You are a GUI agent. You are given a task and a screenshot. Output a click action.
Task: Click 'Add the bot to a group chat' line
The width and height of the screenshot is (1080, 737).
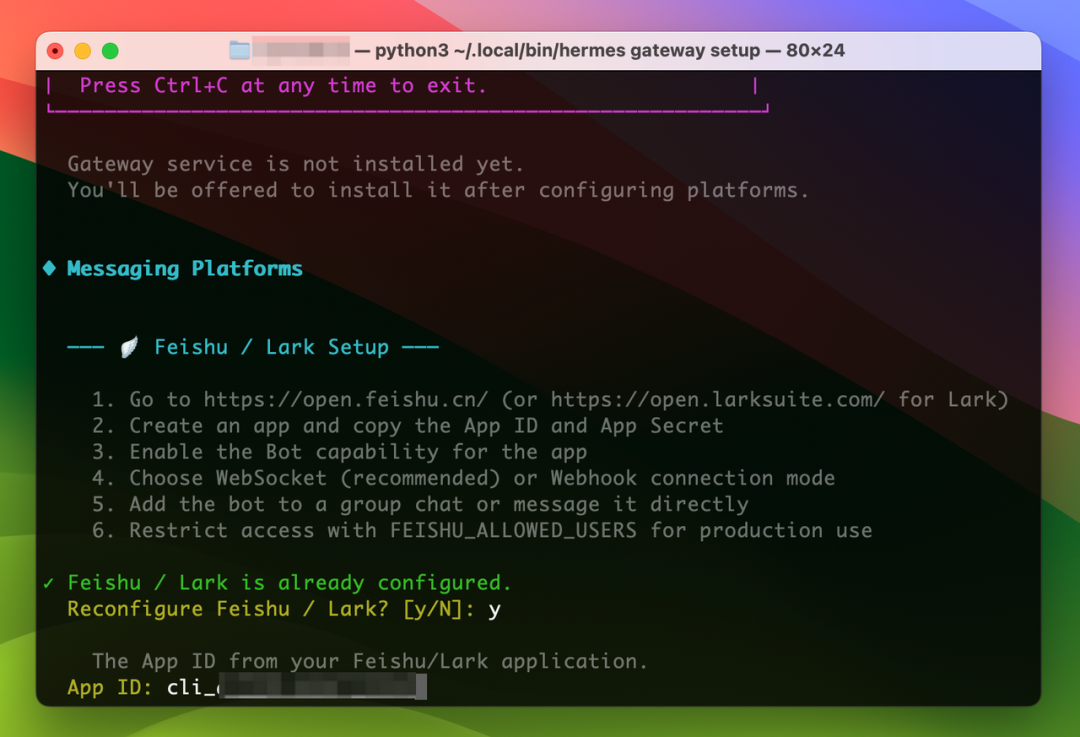420,504
